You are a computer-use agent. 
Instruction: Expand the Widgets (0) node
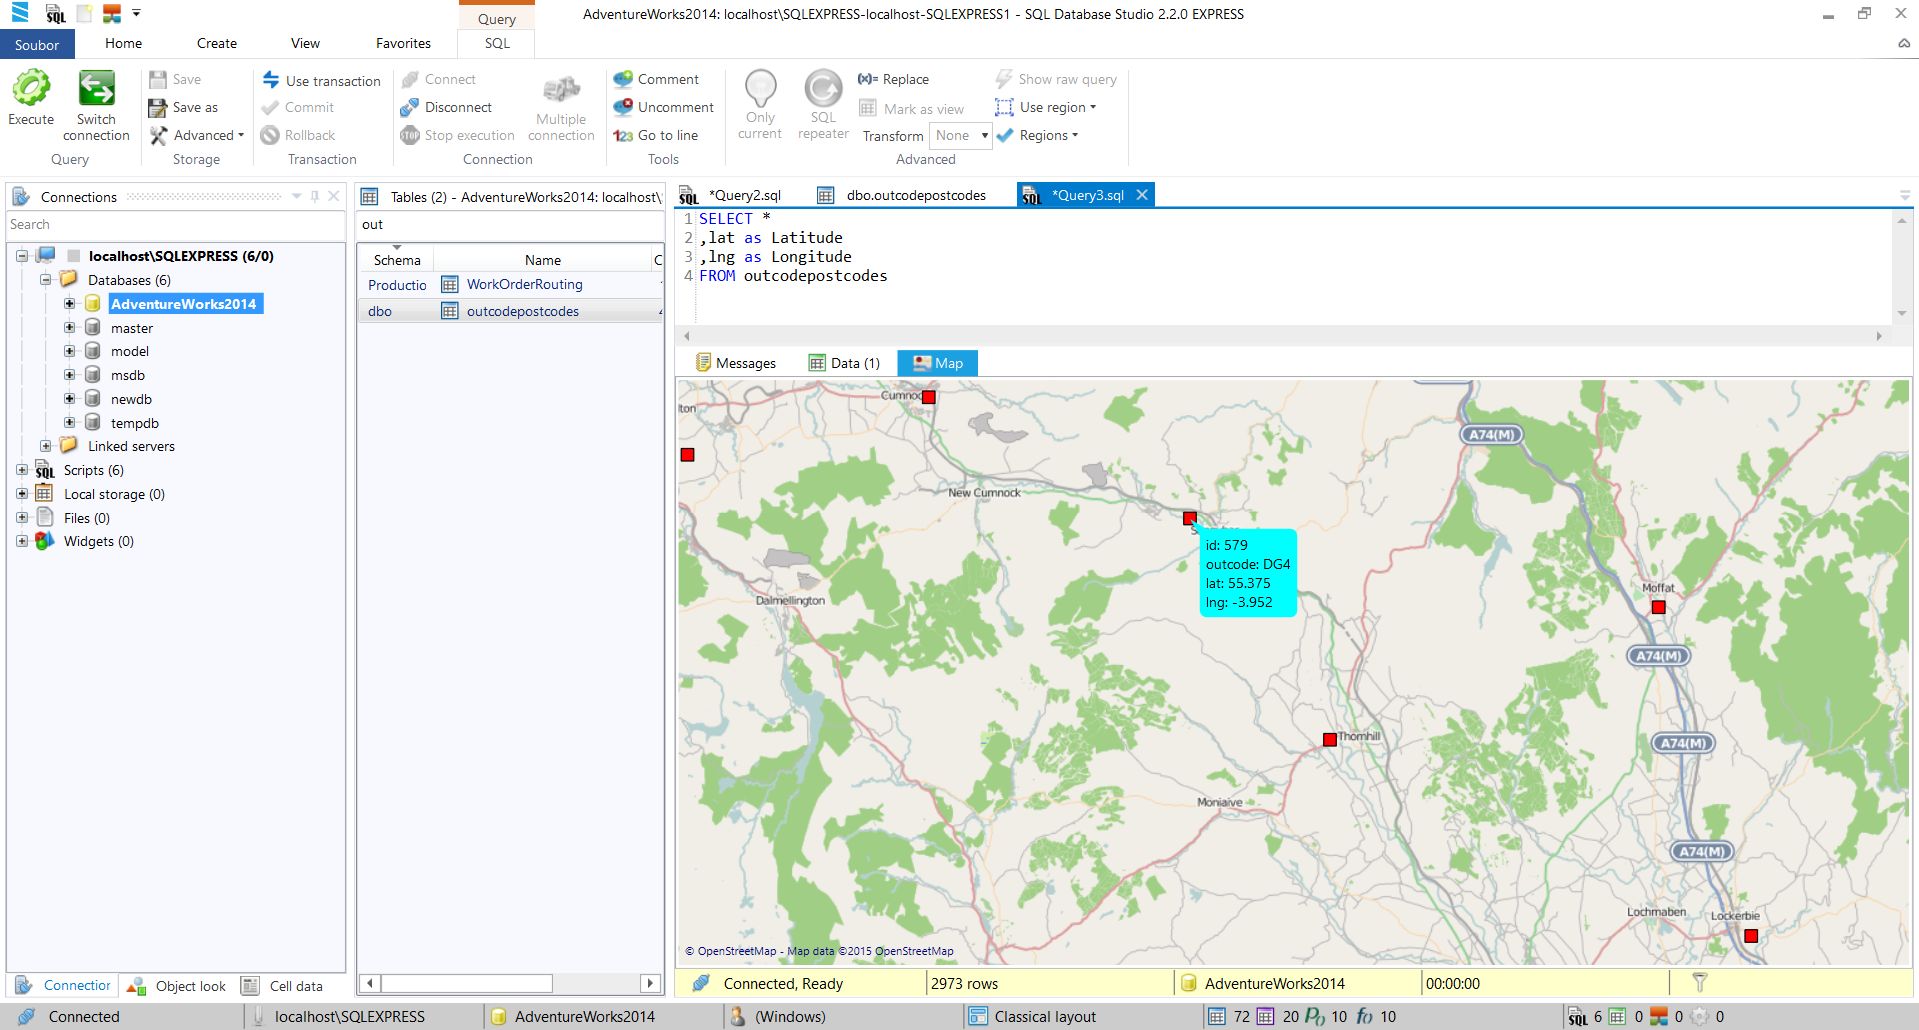22,541
